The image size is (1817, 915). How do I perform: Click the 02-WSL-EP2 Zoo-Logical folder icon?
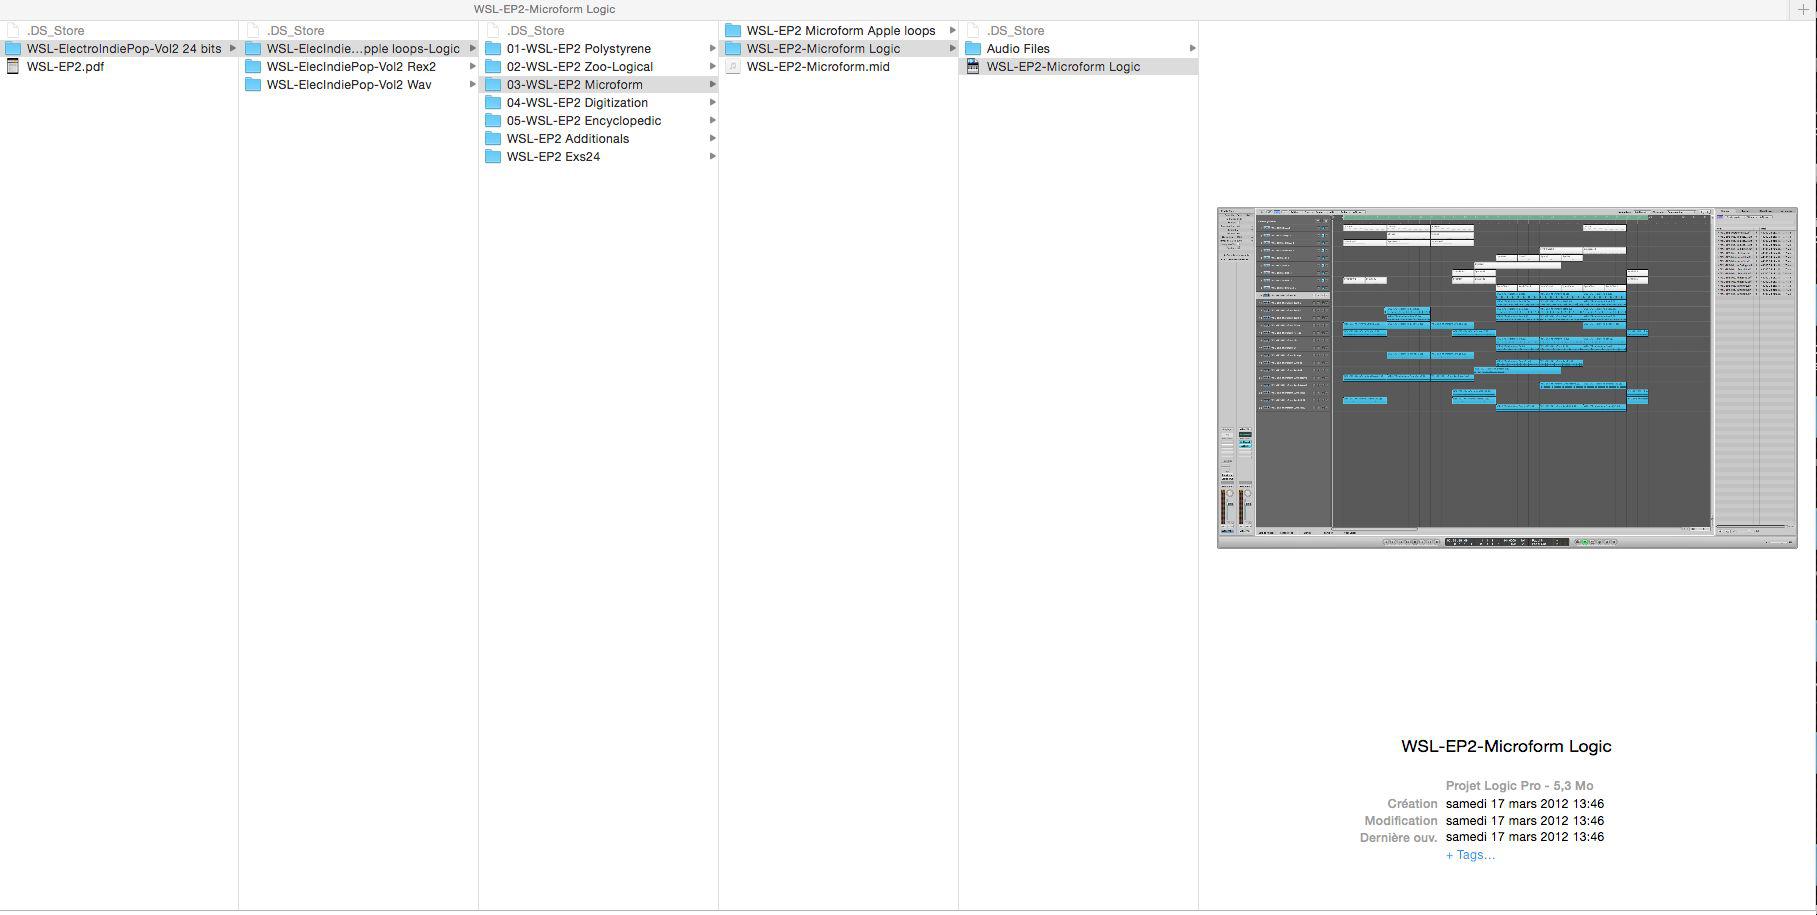coord(493,66)
